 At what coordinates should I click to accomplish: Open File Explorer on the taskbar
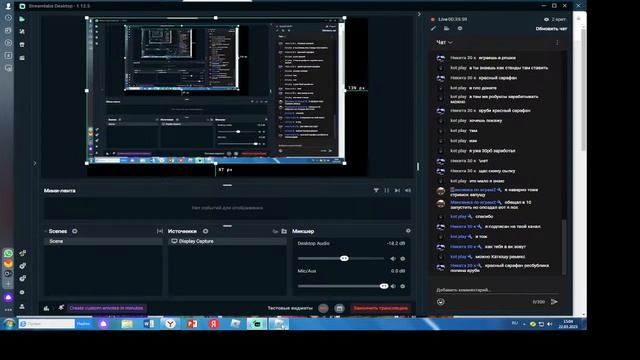127,324
